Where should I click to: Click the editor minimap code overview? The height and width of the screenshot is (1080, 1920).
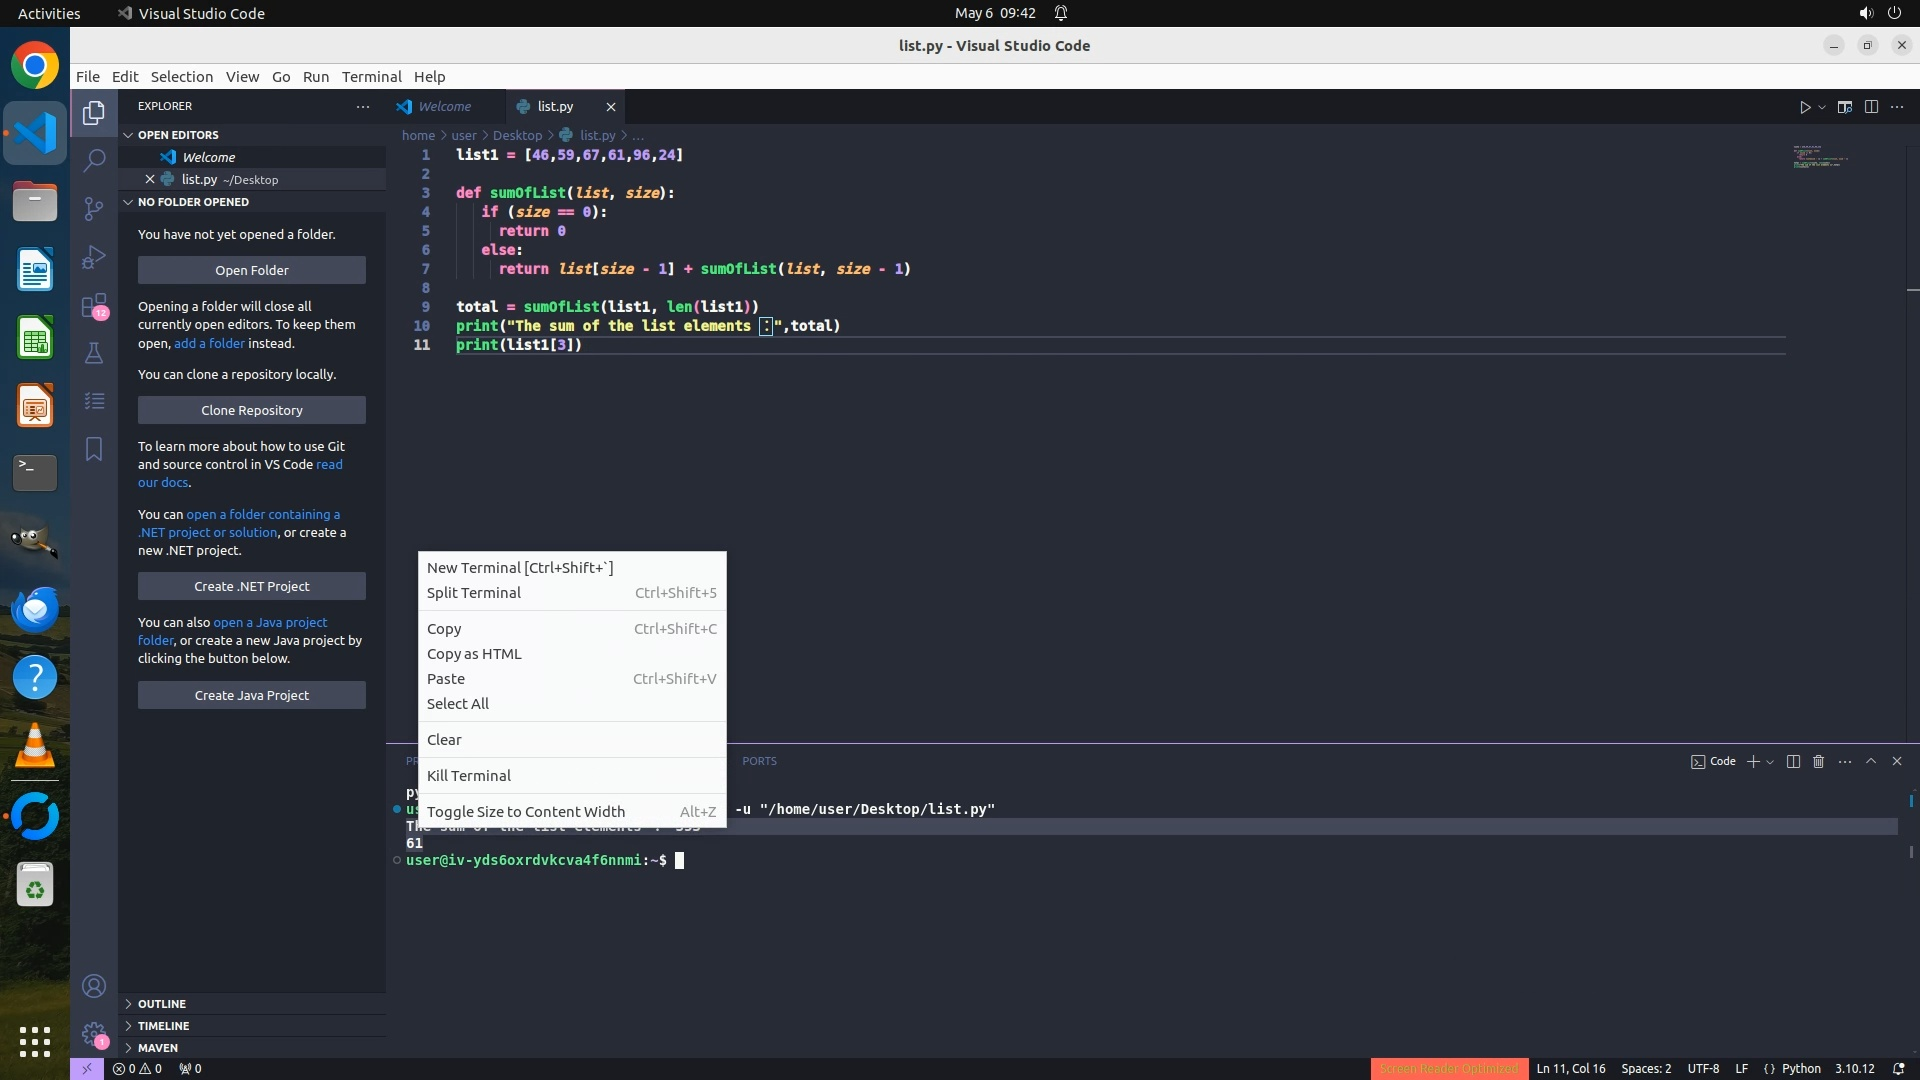coord(1820,157)
